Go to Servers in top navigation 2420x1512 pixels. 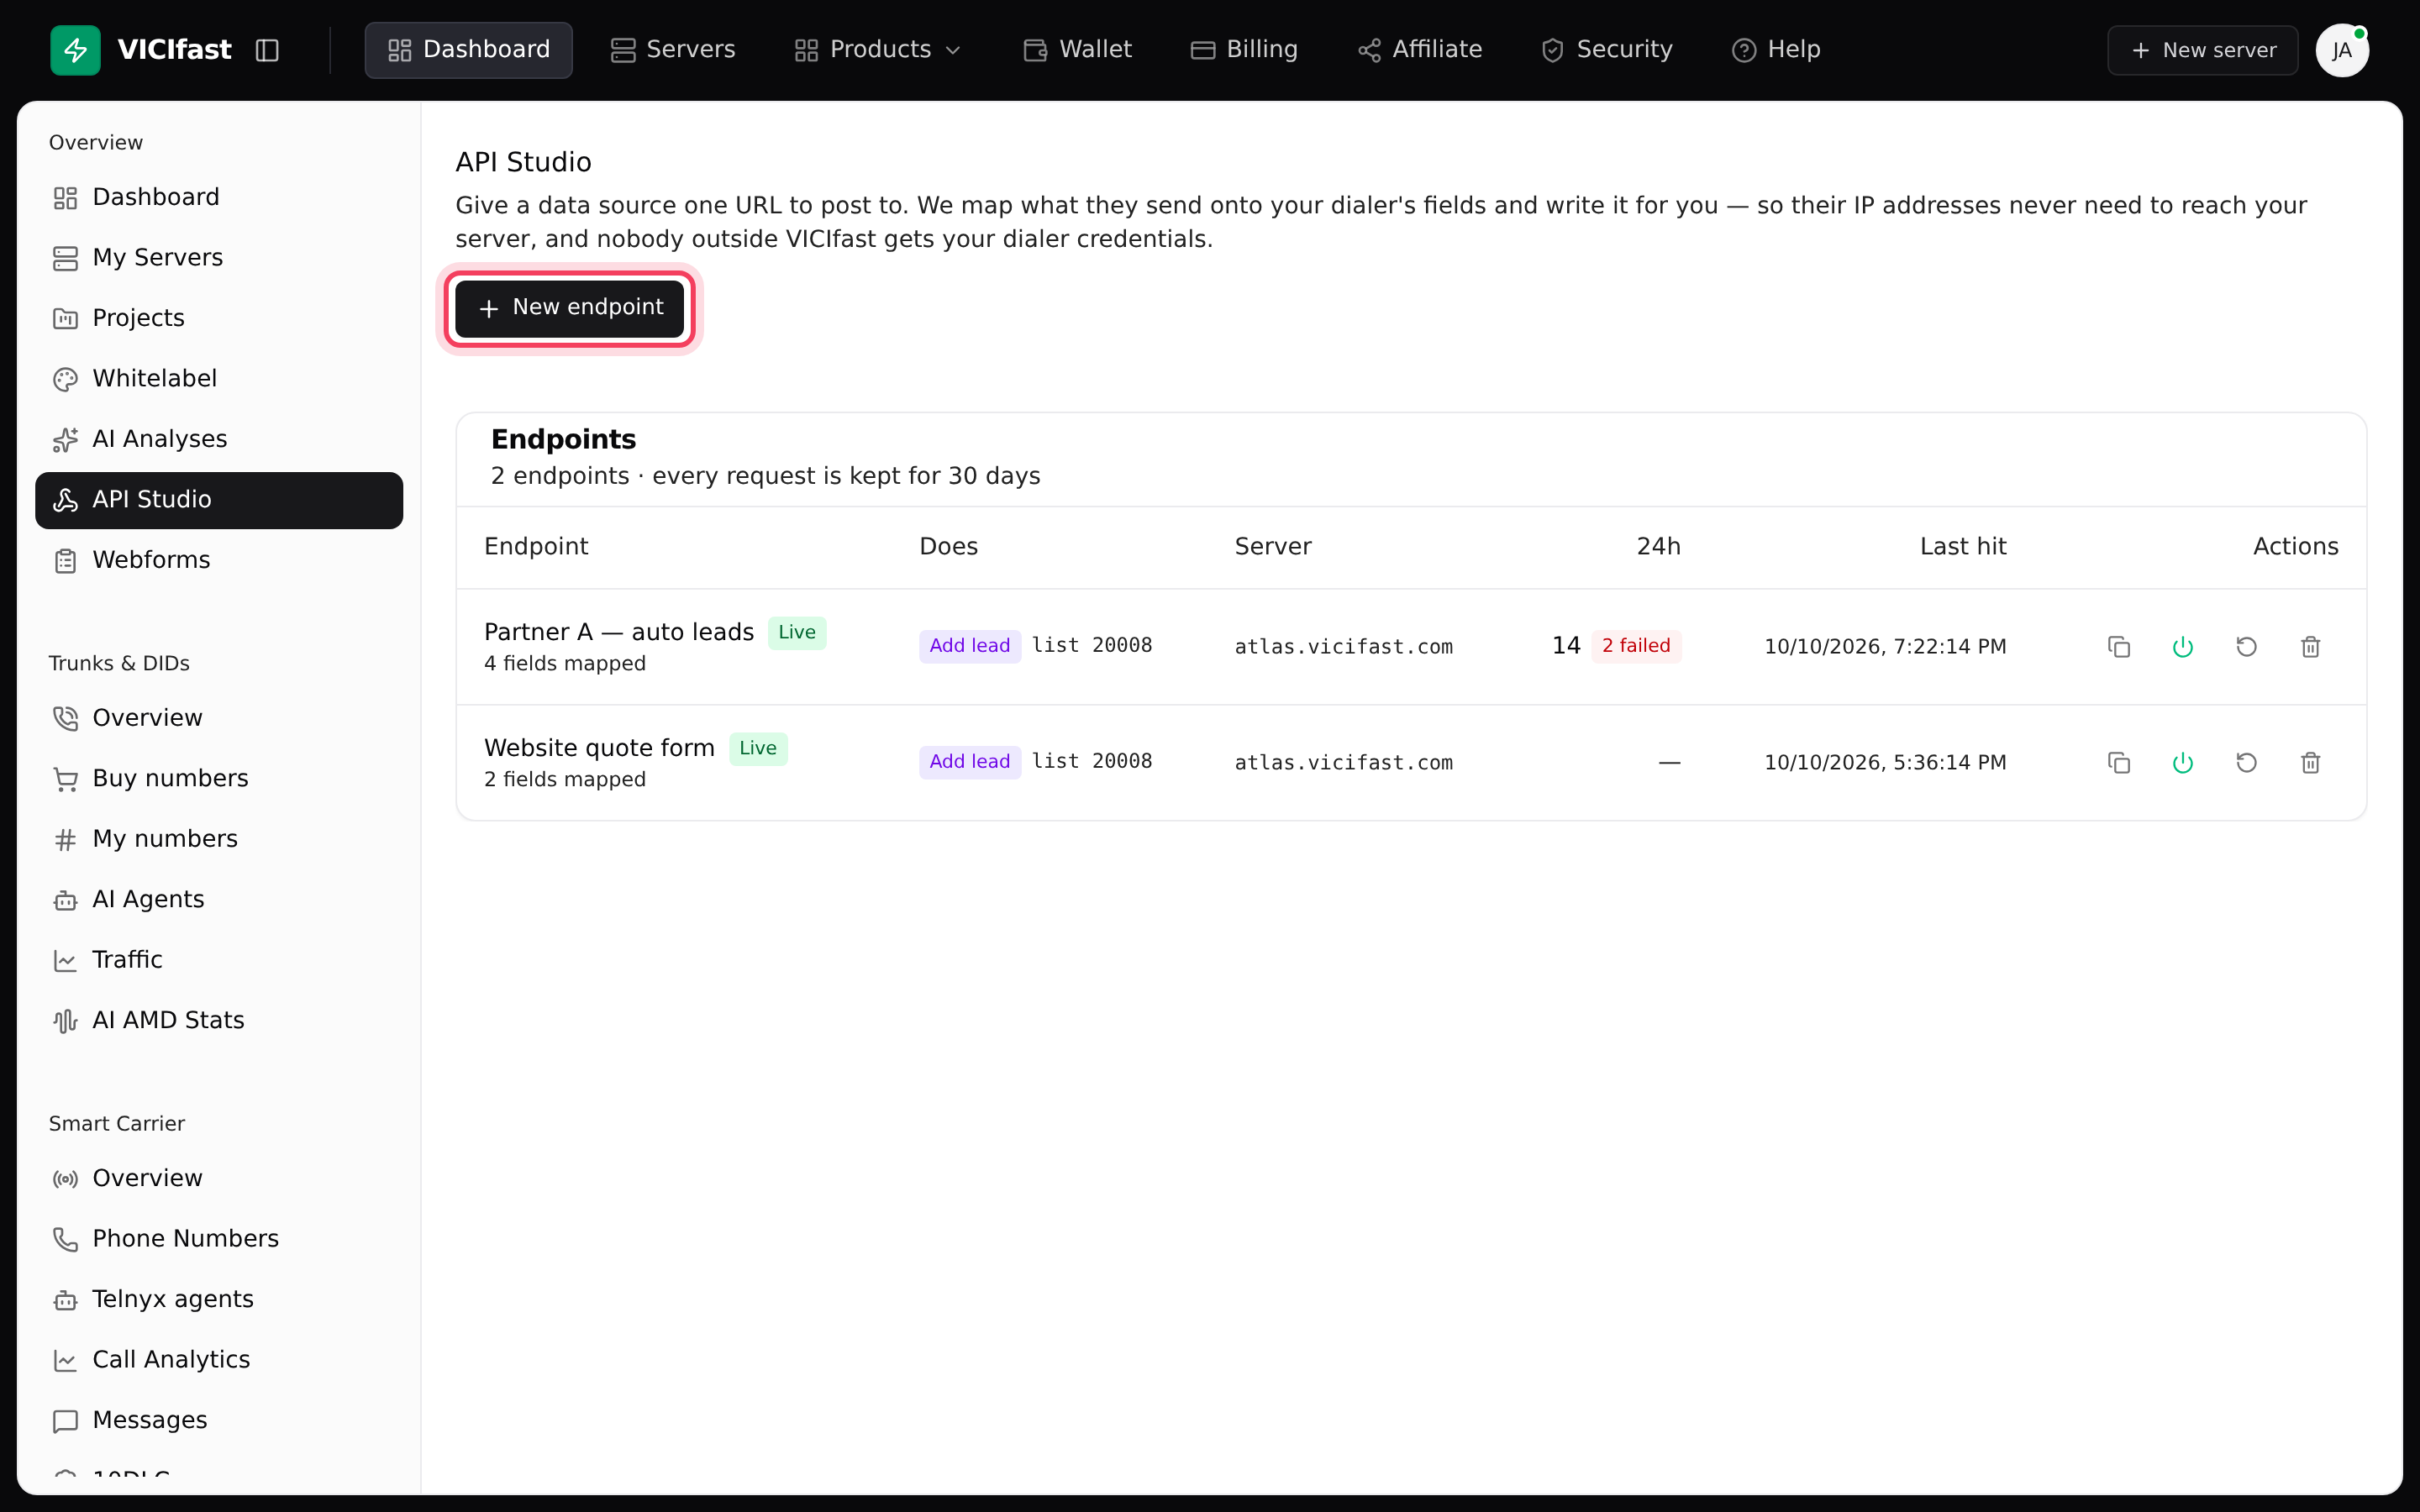point(673,50)
